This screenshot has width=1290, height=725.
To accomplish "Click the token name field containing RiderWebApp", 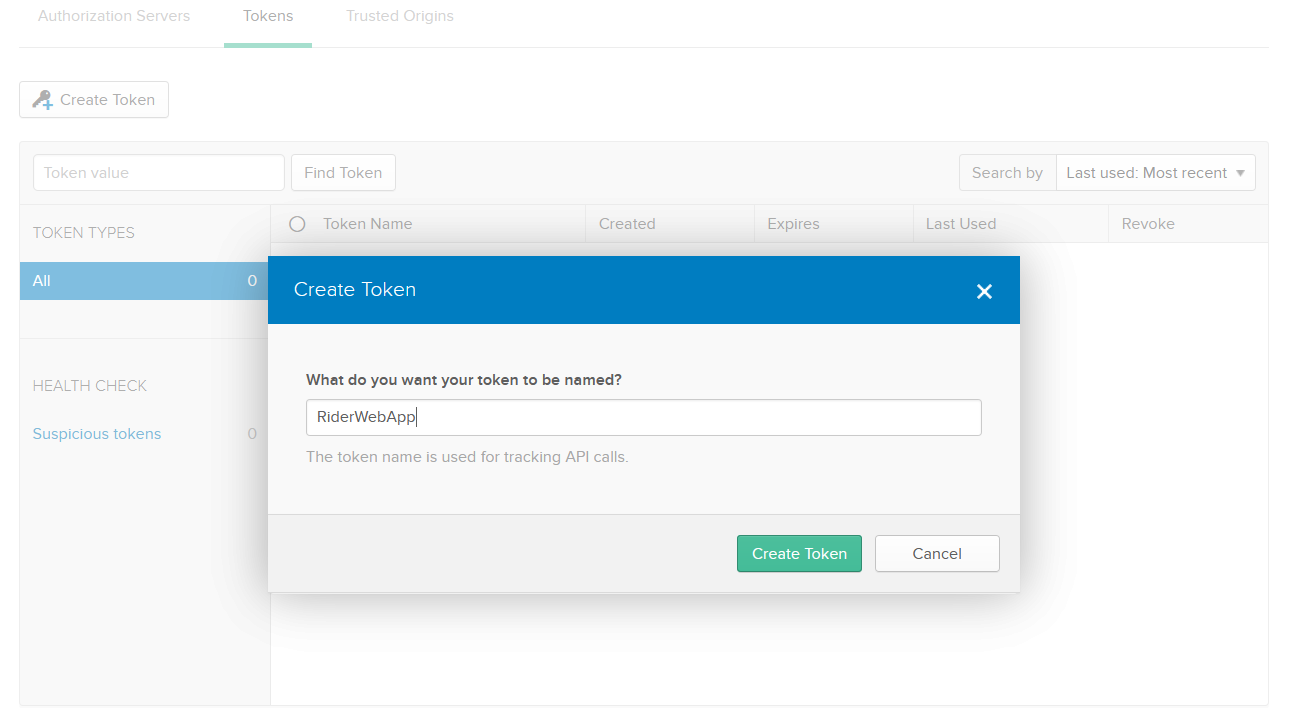I will tap(643, 418).
